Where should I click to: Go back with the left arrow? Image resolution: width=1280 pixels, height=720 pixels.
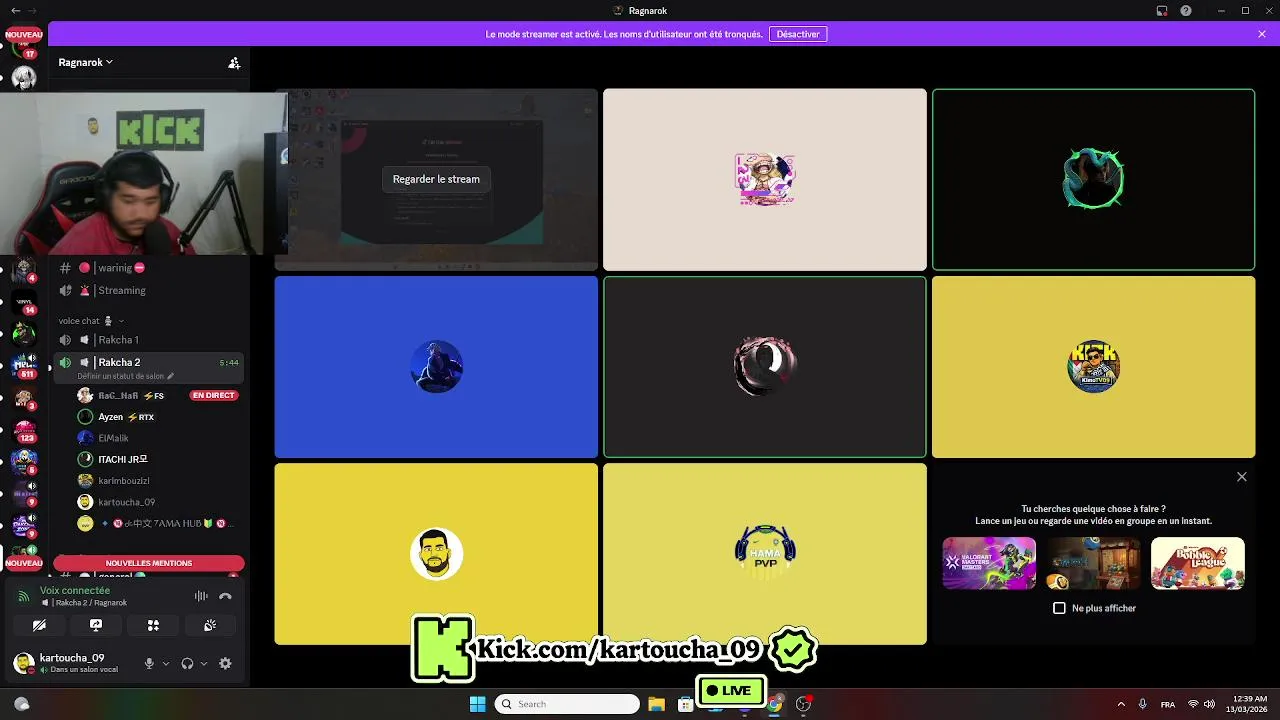tap(15, 10)
